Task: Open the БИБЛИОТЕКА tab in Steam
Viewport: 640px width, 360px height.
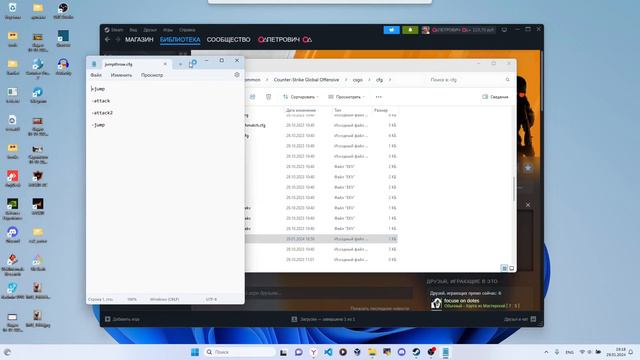Action: coord(180,40)
